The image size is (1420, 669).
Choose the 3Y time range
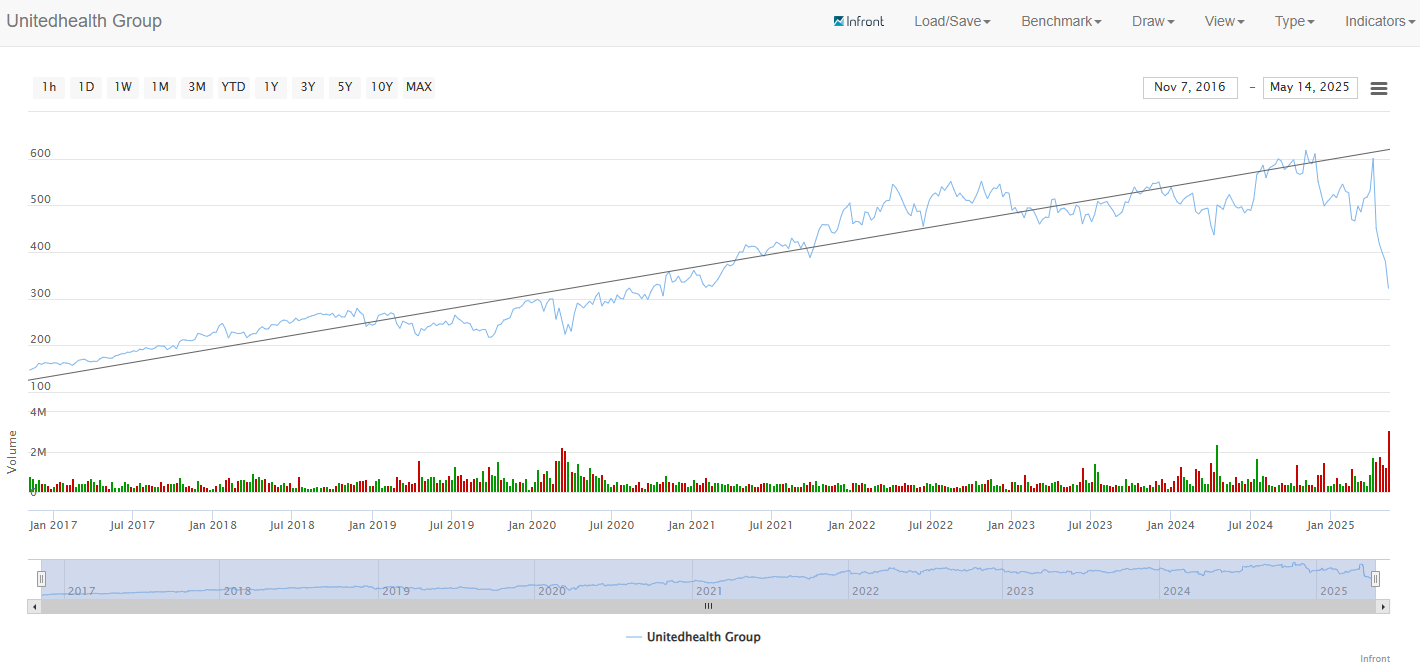pos(308,87)
